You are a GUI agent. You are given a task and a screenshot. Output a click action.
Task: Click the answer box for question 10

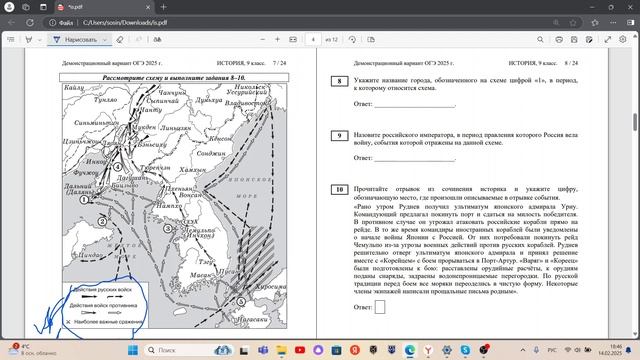click(380, 307)
